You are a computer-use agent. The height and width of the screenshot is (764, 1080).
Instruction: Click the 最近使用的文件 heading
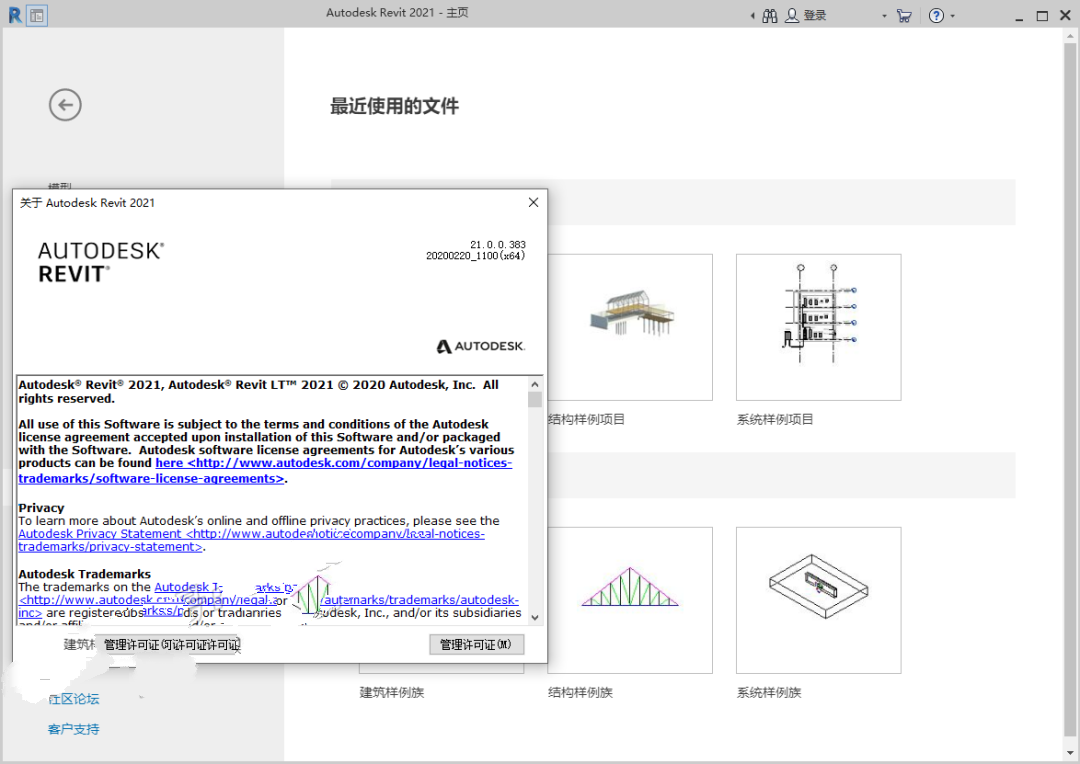pos(395,106)
